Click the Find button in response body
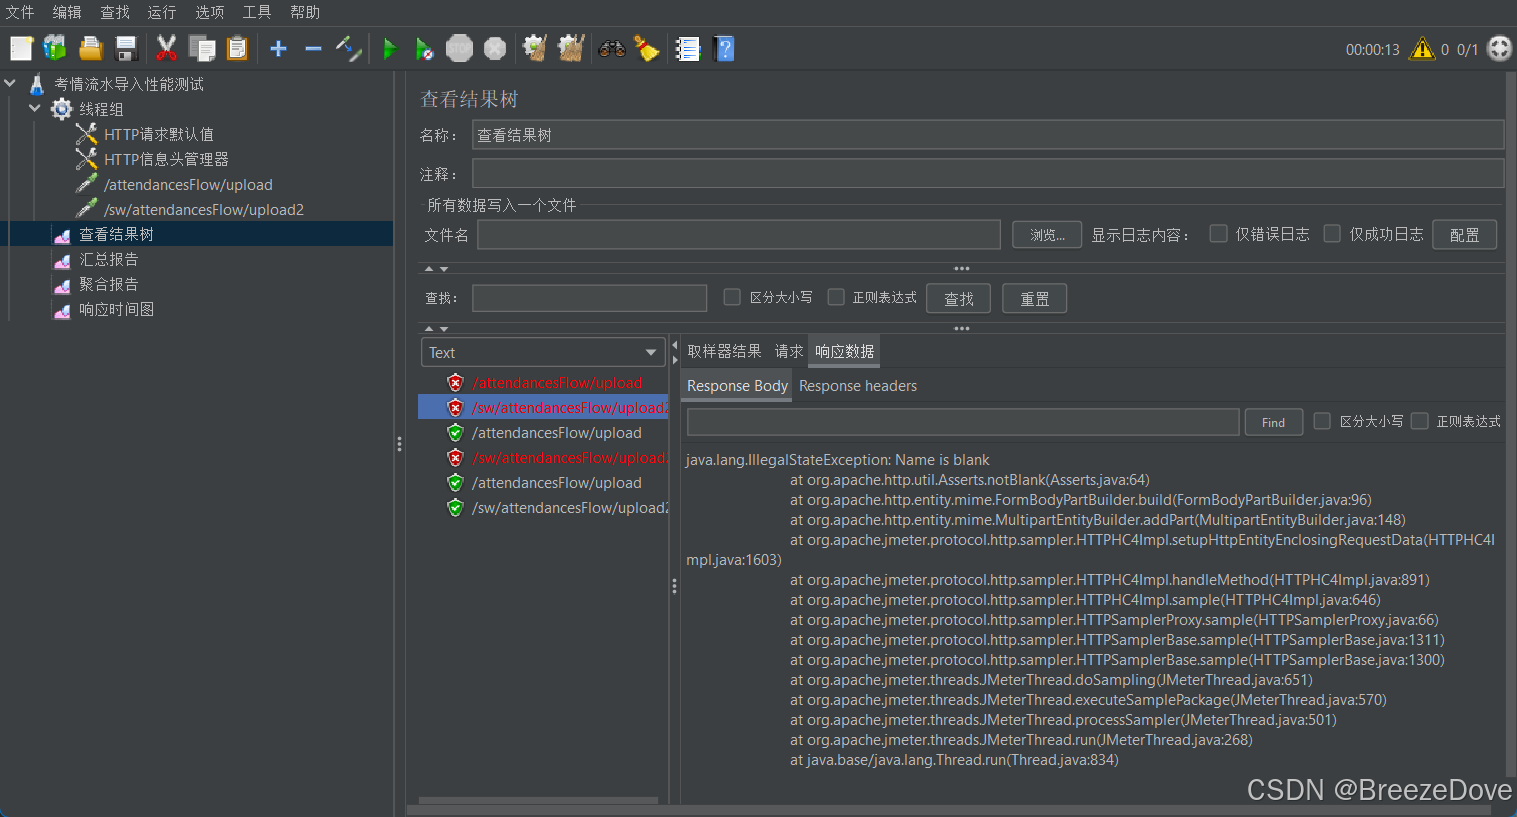Image resolution: width=1517 pixels, height=817 pixels. tap(1273, 422)
